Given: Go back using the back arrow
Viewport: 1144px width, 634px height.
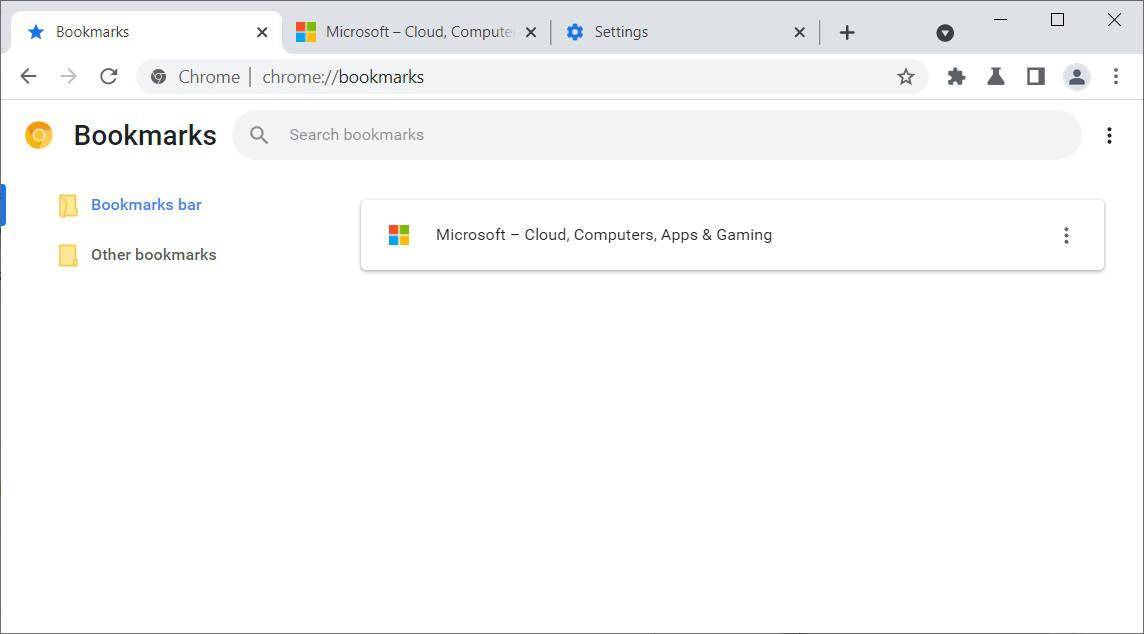Looking at the screenshot, I should coord(28,77).
